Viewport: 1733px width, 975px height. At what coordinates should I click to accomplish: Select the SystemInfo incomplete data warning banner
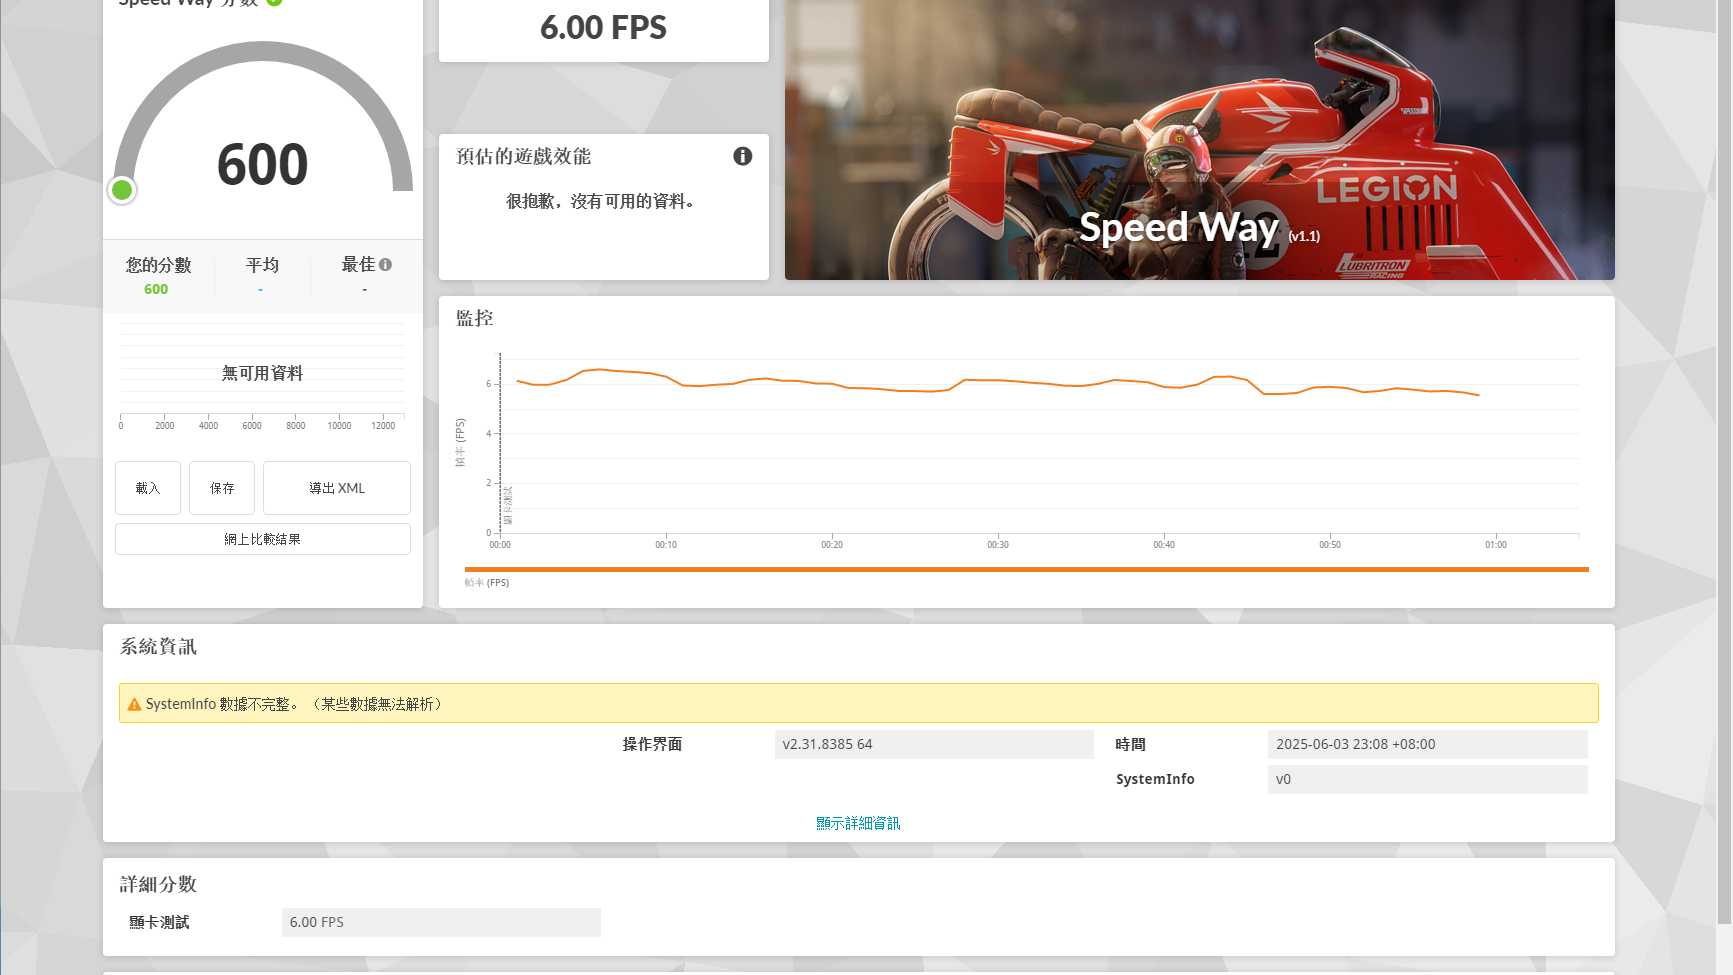(858, 703)
